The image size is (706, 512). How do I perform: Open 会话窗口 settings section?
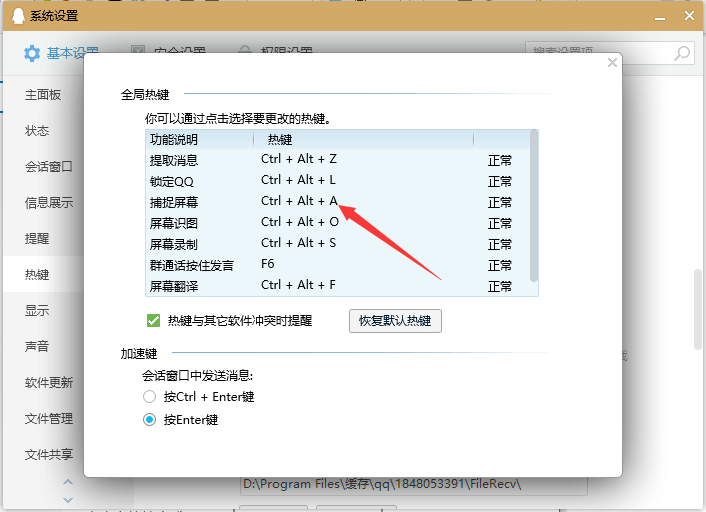coord(49,167)
